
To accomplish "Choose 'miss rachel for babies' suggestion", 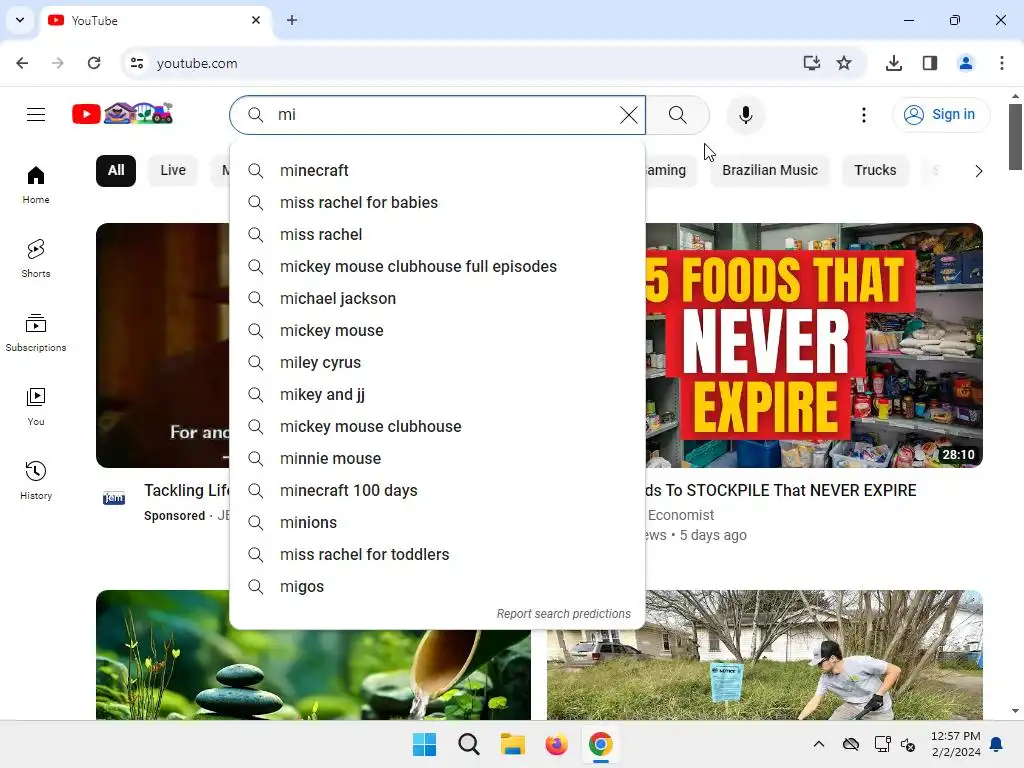I will [x=438, y=202].
